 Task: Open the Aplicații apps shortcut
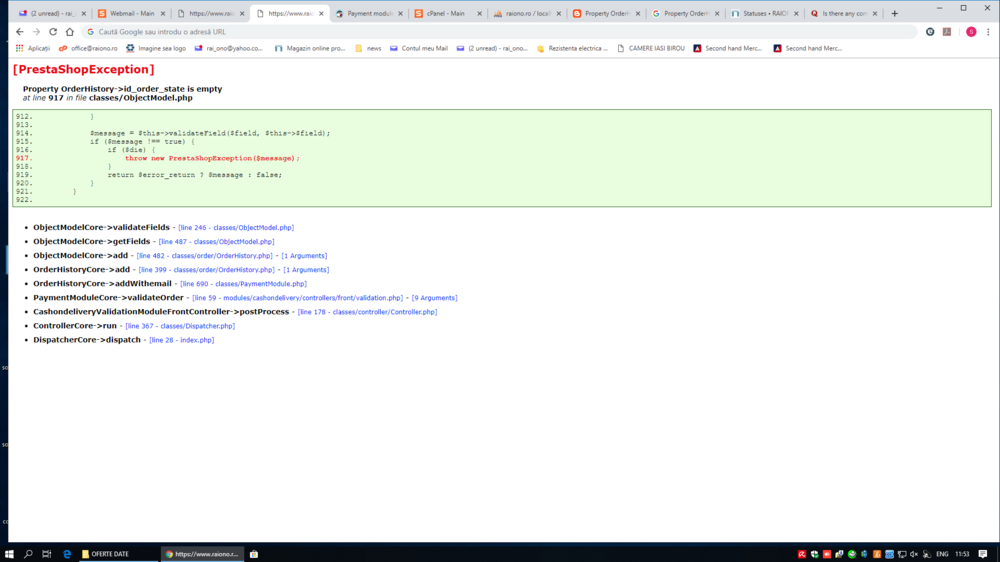click(x=33, y=48)
